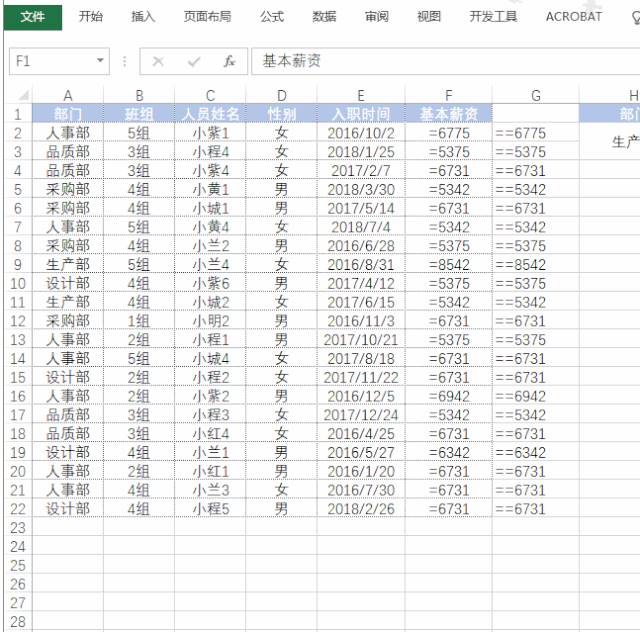The image size is (640, 632).
Task: Open Insert Function fx dialog
Action: coord(229,62)
